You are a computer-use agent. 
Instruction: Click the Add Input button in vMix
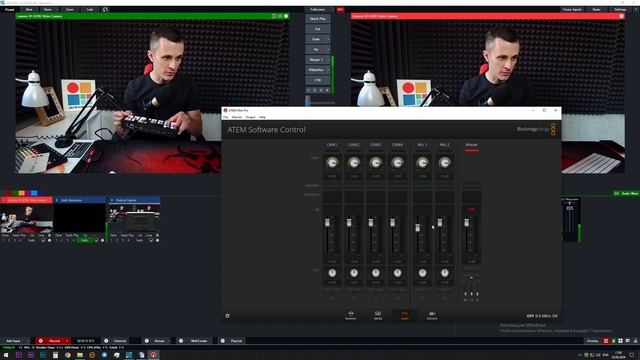point(13,341)
